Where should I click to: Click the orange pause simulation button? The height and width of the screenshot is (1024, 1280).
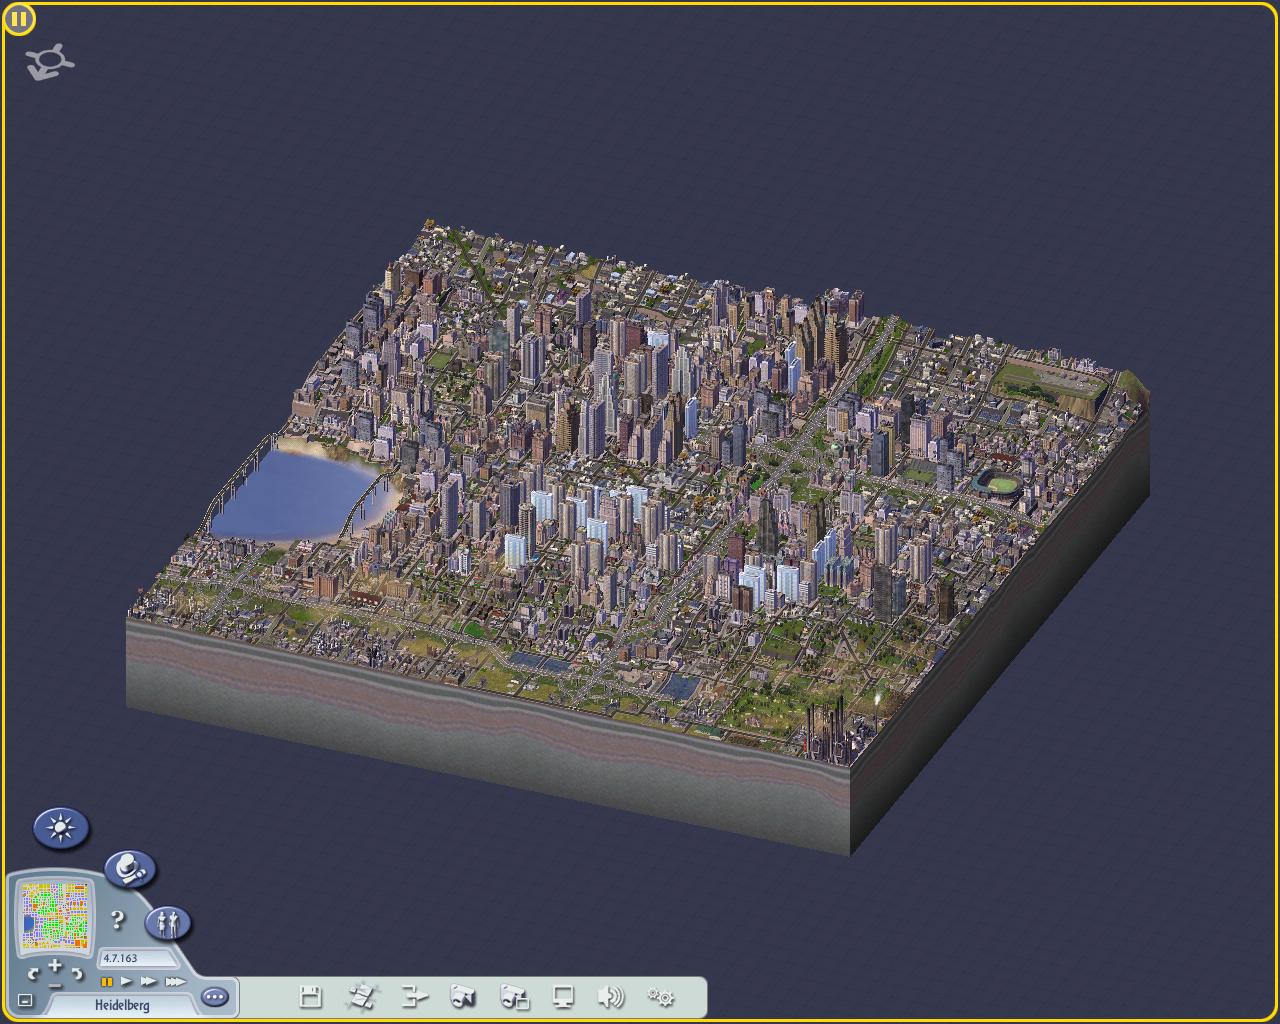click(106, 982)
